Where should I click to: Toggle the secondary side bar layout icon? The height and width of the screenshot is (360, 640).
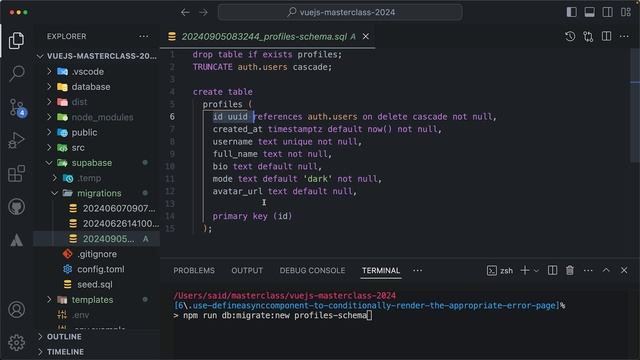607,12
